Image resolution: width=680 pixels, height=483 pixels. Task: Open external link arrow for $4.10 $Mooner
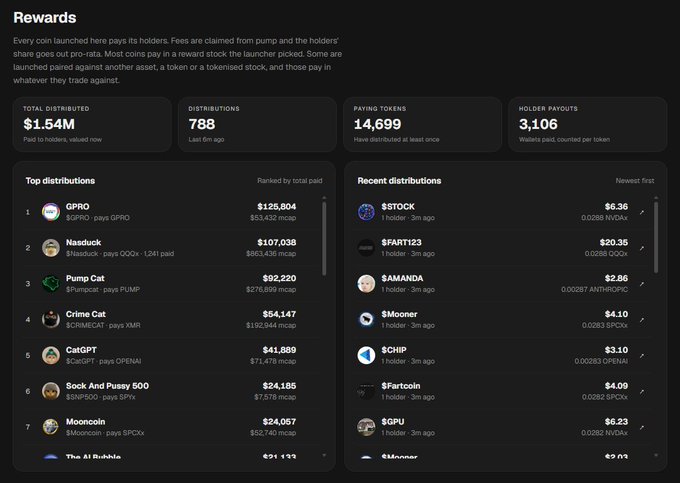click(642, 320)
